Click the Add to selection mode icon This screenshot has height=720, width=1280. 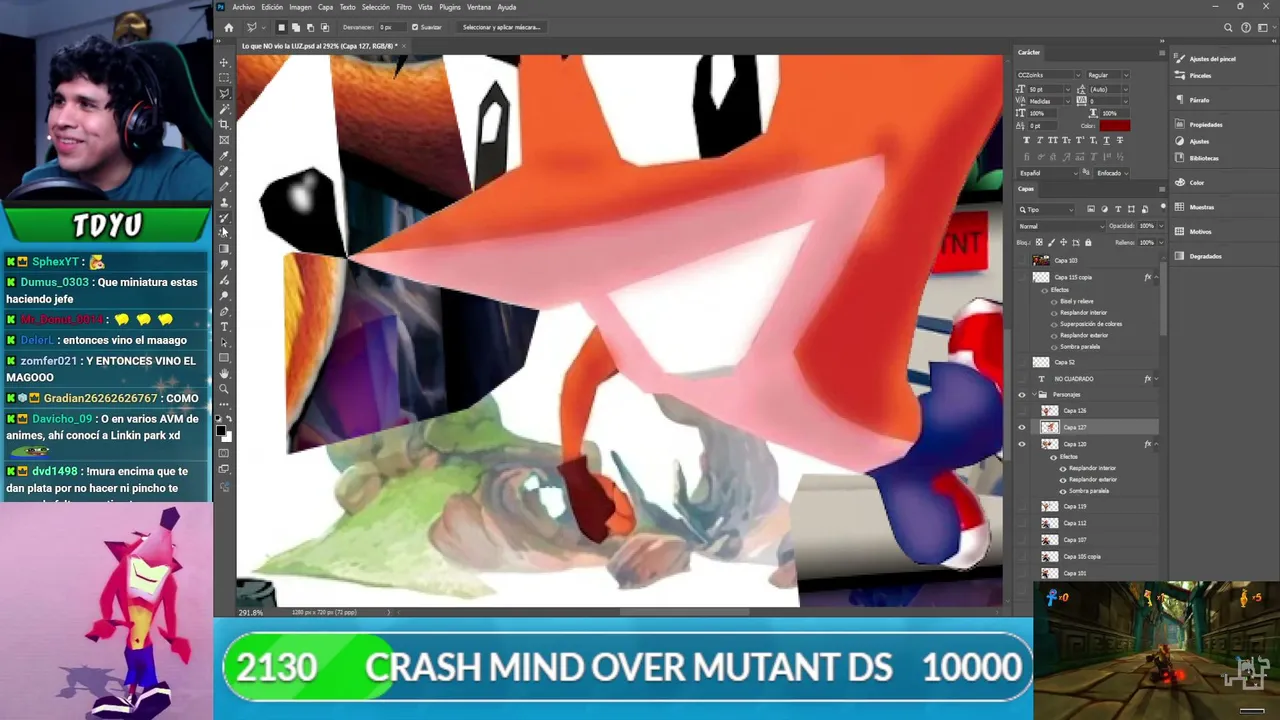coord(295,27)
